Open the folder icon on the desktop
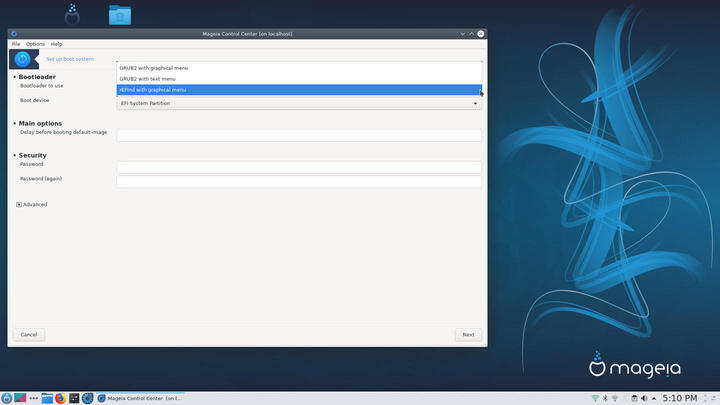 coord(120,15)
